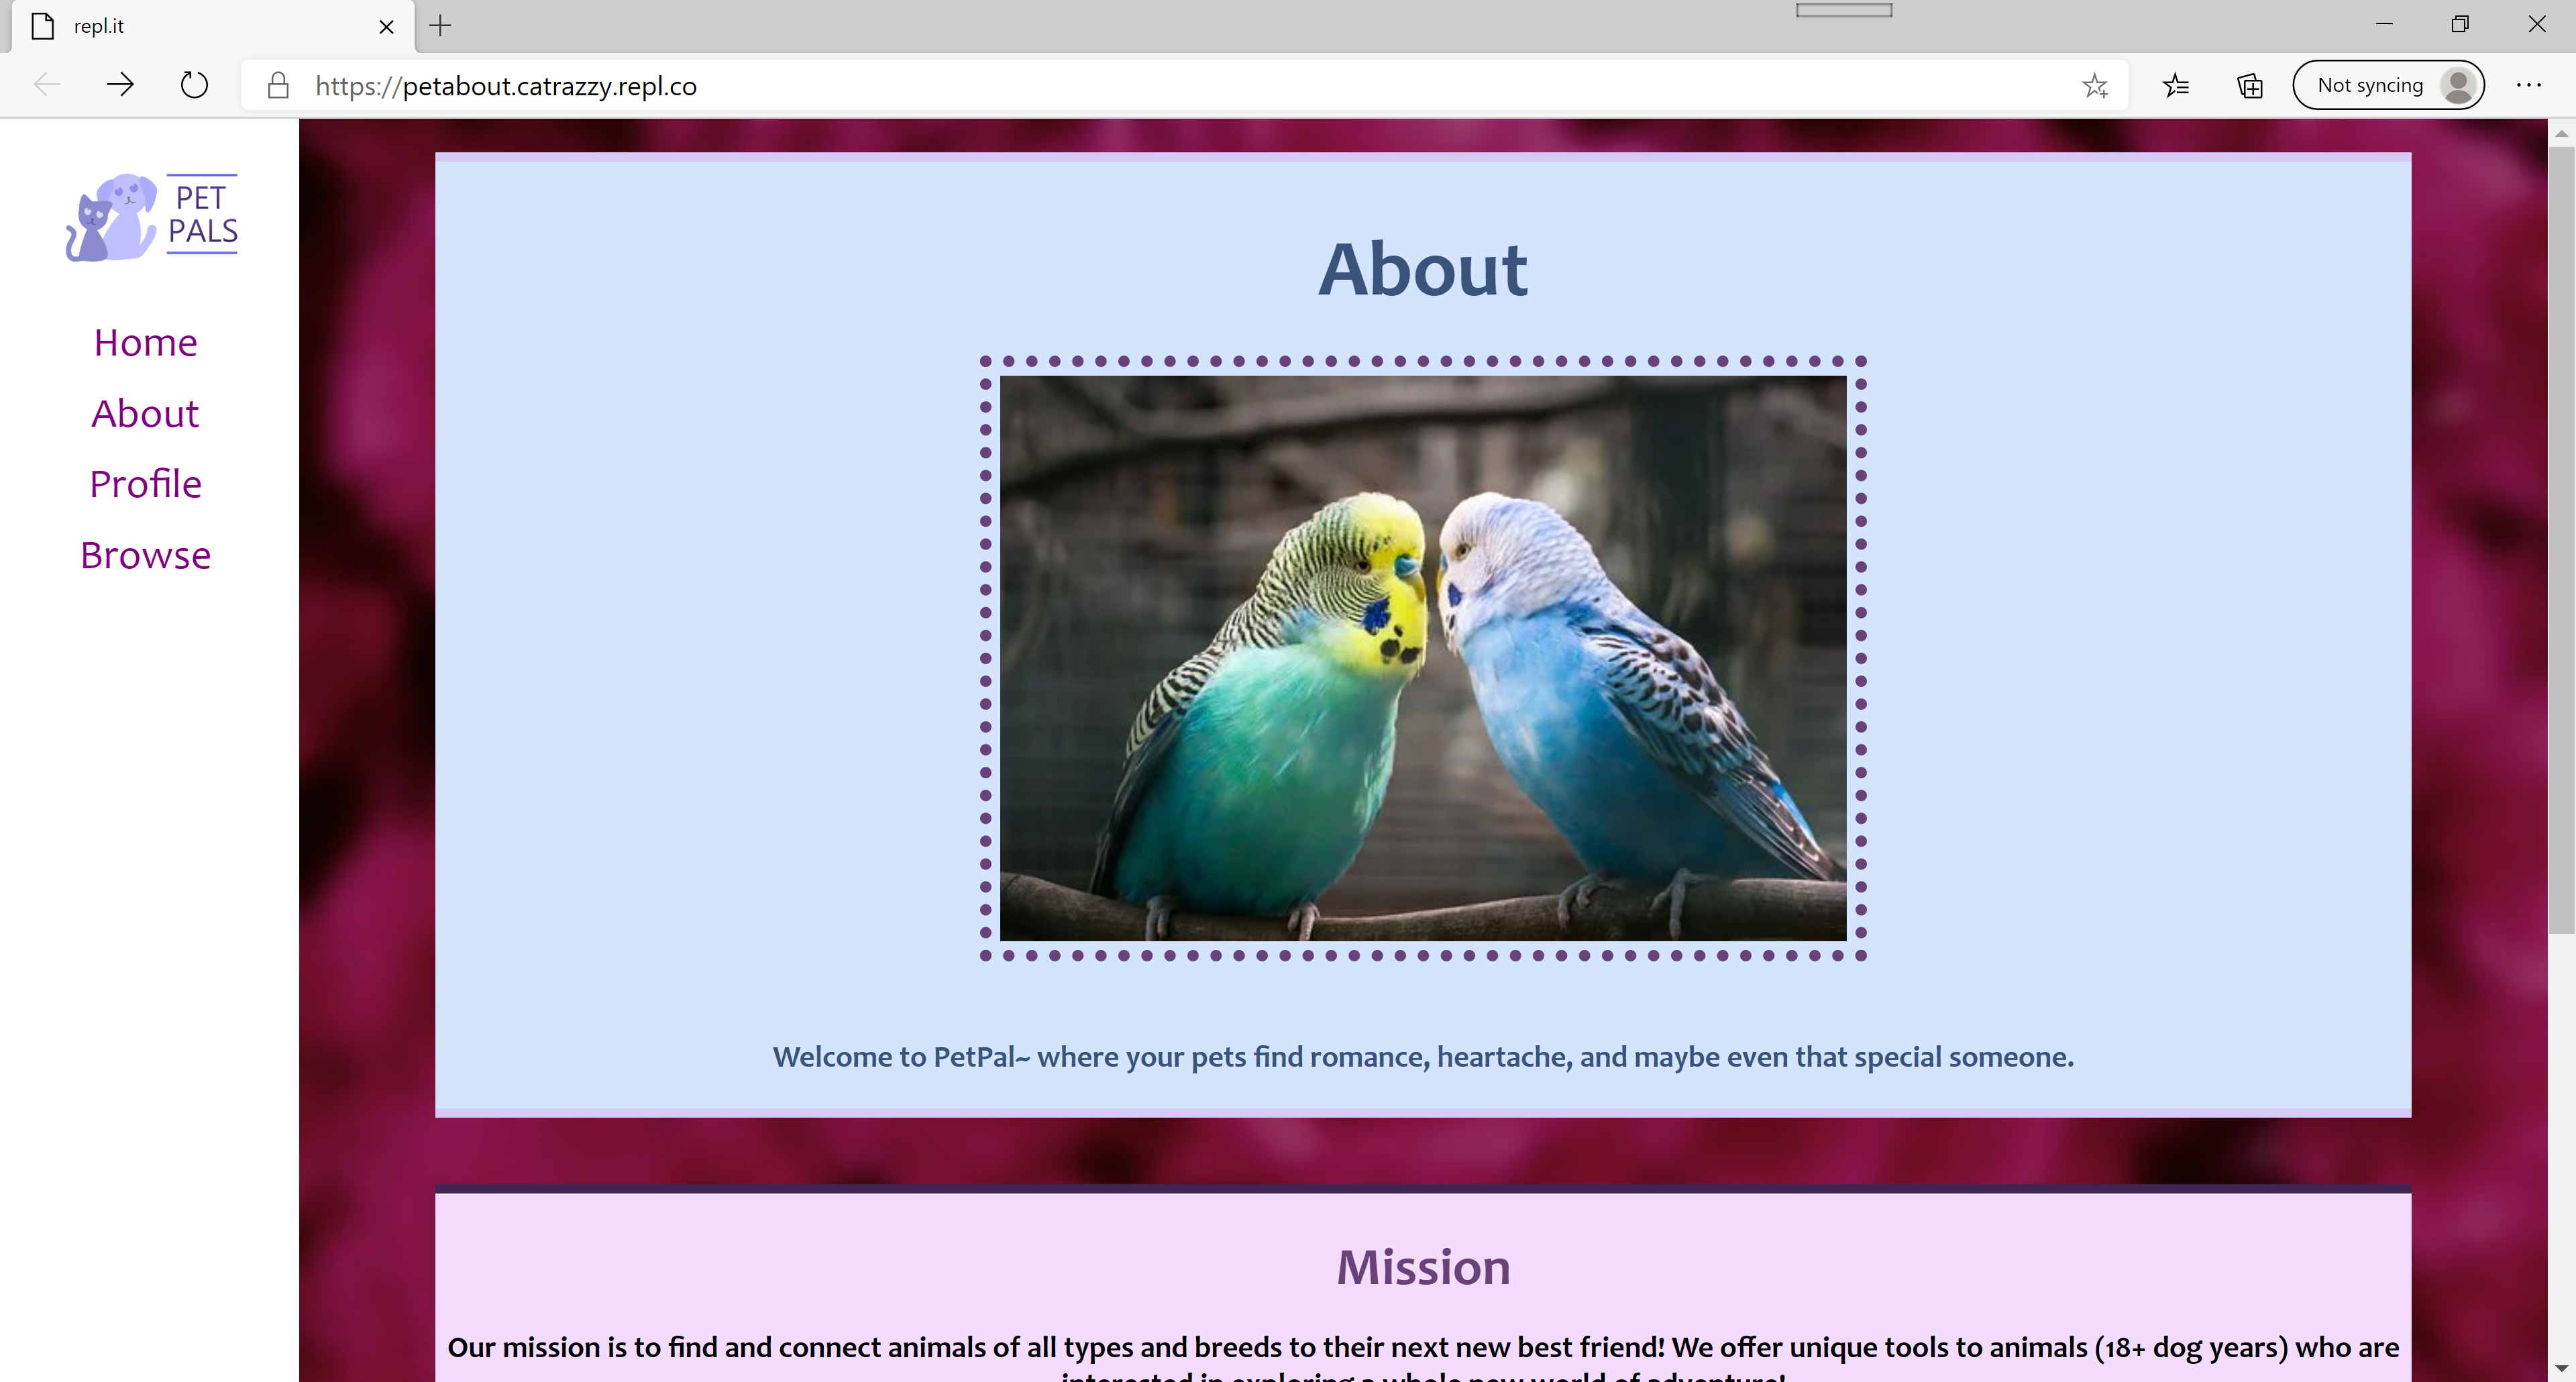Close the repl.it tab
The height and width of the screenshot is (1382, 2576).
click(x=386, y=27)
